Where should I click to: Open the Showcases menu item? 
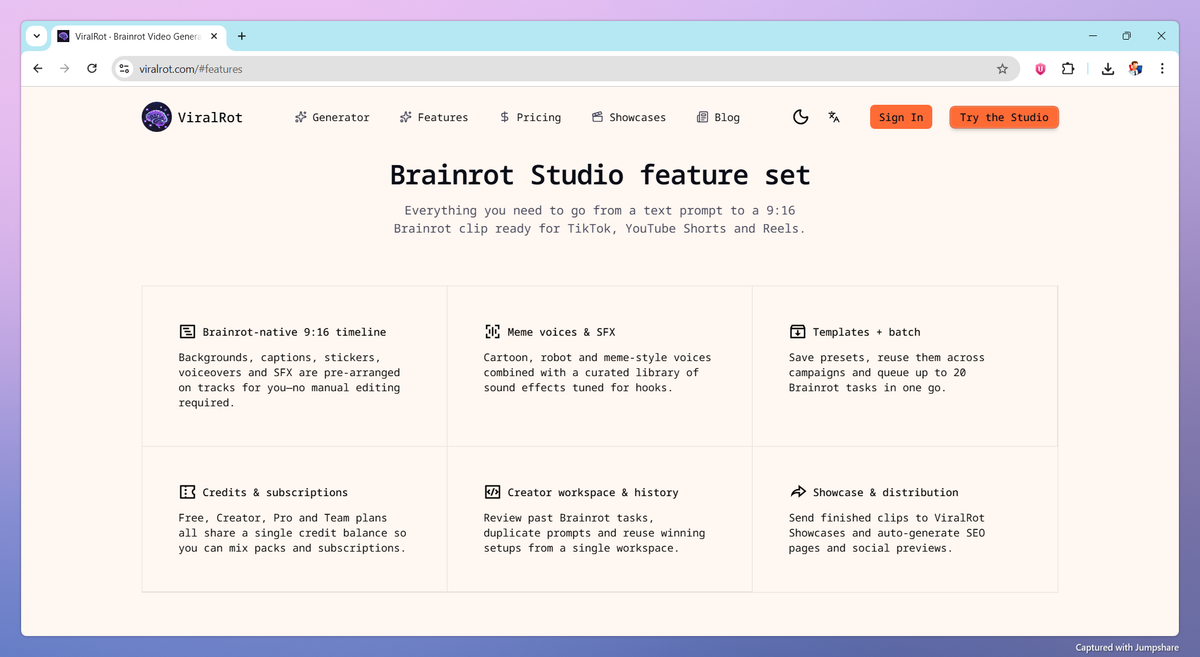tap(628, 117)
